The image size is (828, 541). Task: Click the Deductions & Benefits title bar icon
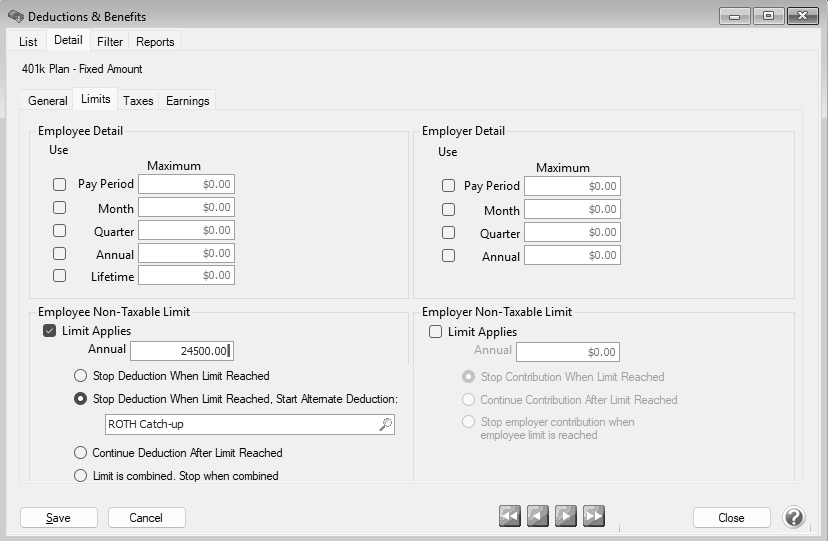coord(15,17)
